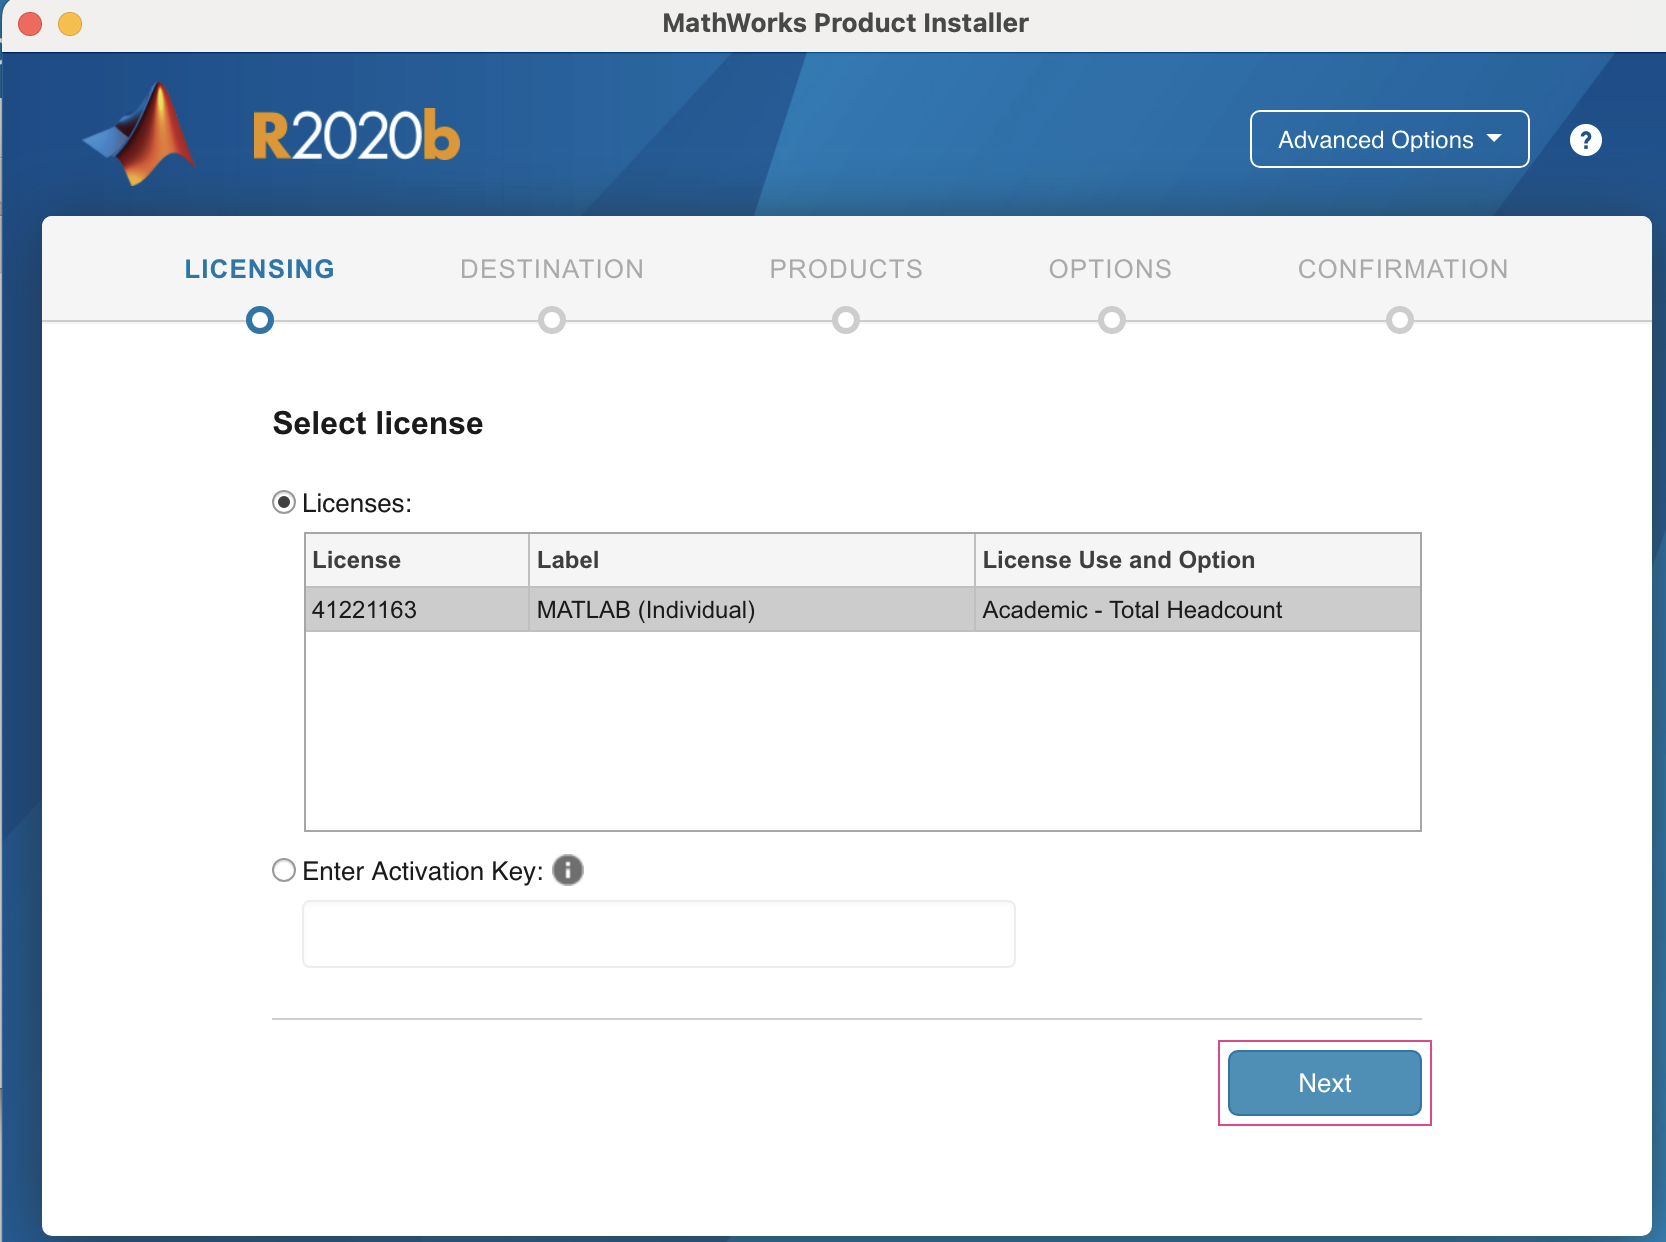The height and width of the screenshot is (1242, 1666).
Task: Switch to the PRODUCTS tab
Action: coord(846,269)
